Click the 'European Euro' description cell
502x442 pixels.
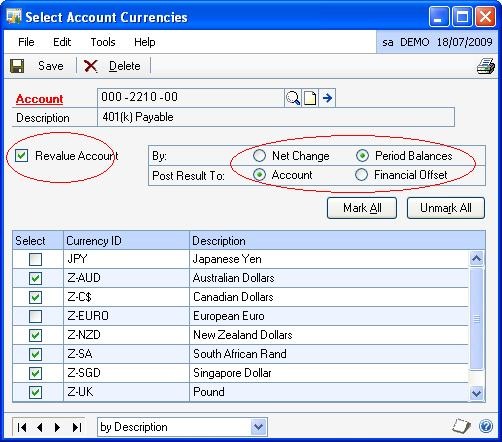tap(329, 316)
